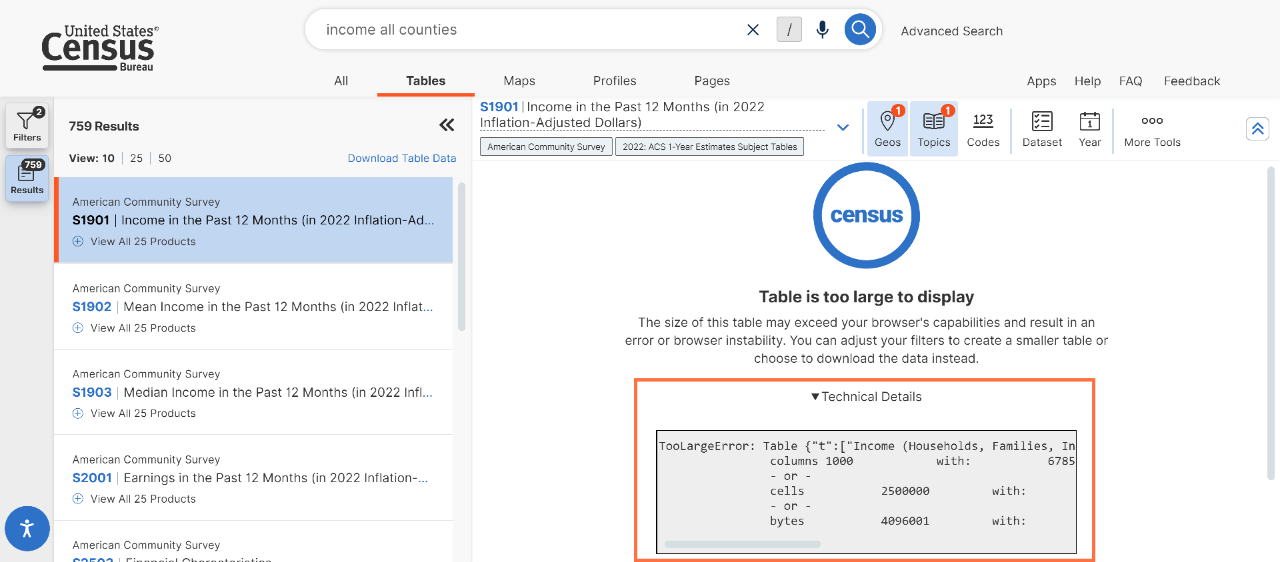Switch to the Maps tab
1280x562 pixels.
[x=520, y=81]
